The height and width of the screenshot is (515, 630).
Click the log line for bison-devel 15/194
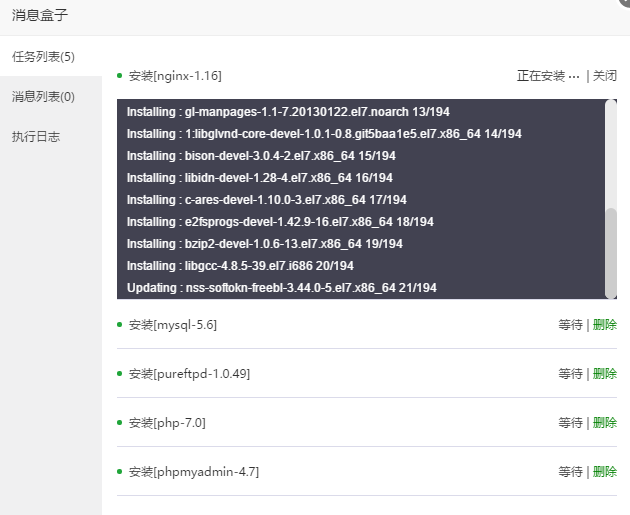pos(261,156)
